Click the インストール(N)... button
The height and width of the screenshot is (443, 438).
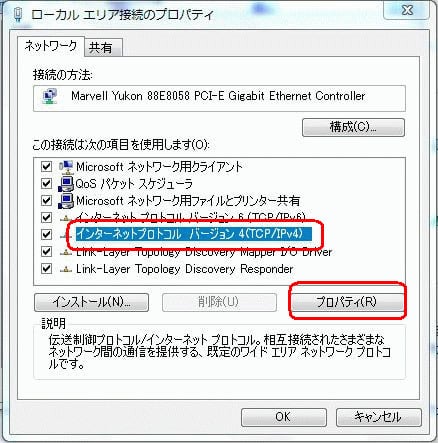pos(91,302)
